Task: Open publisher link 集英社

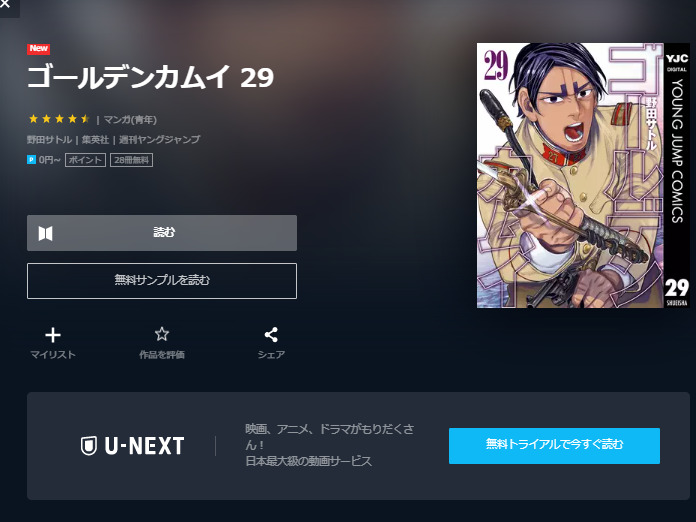Action: [x=95, y=140]
